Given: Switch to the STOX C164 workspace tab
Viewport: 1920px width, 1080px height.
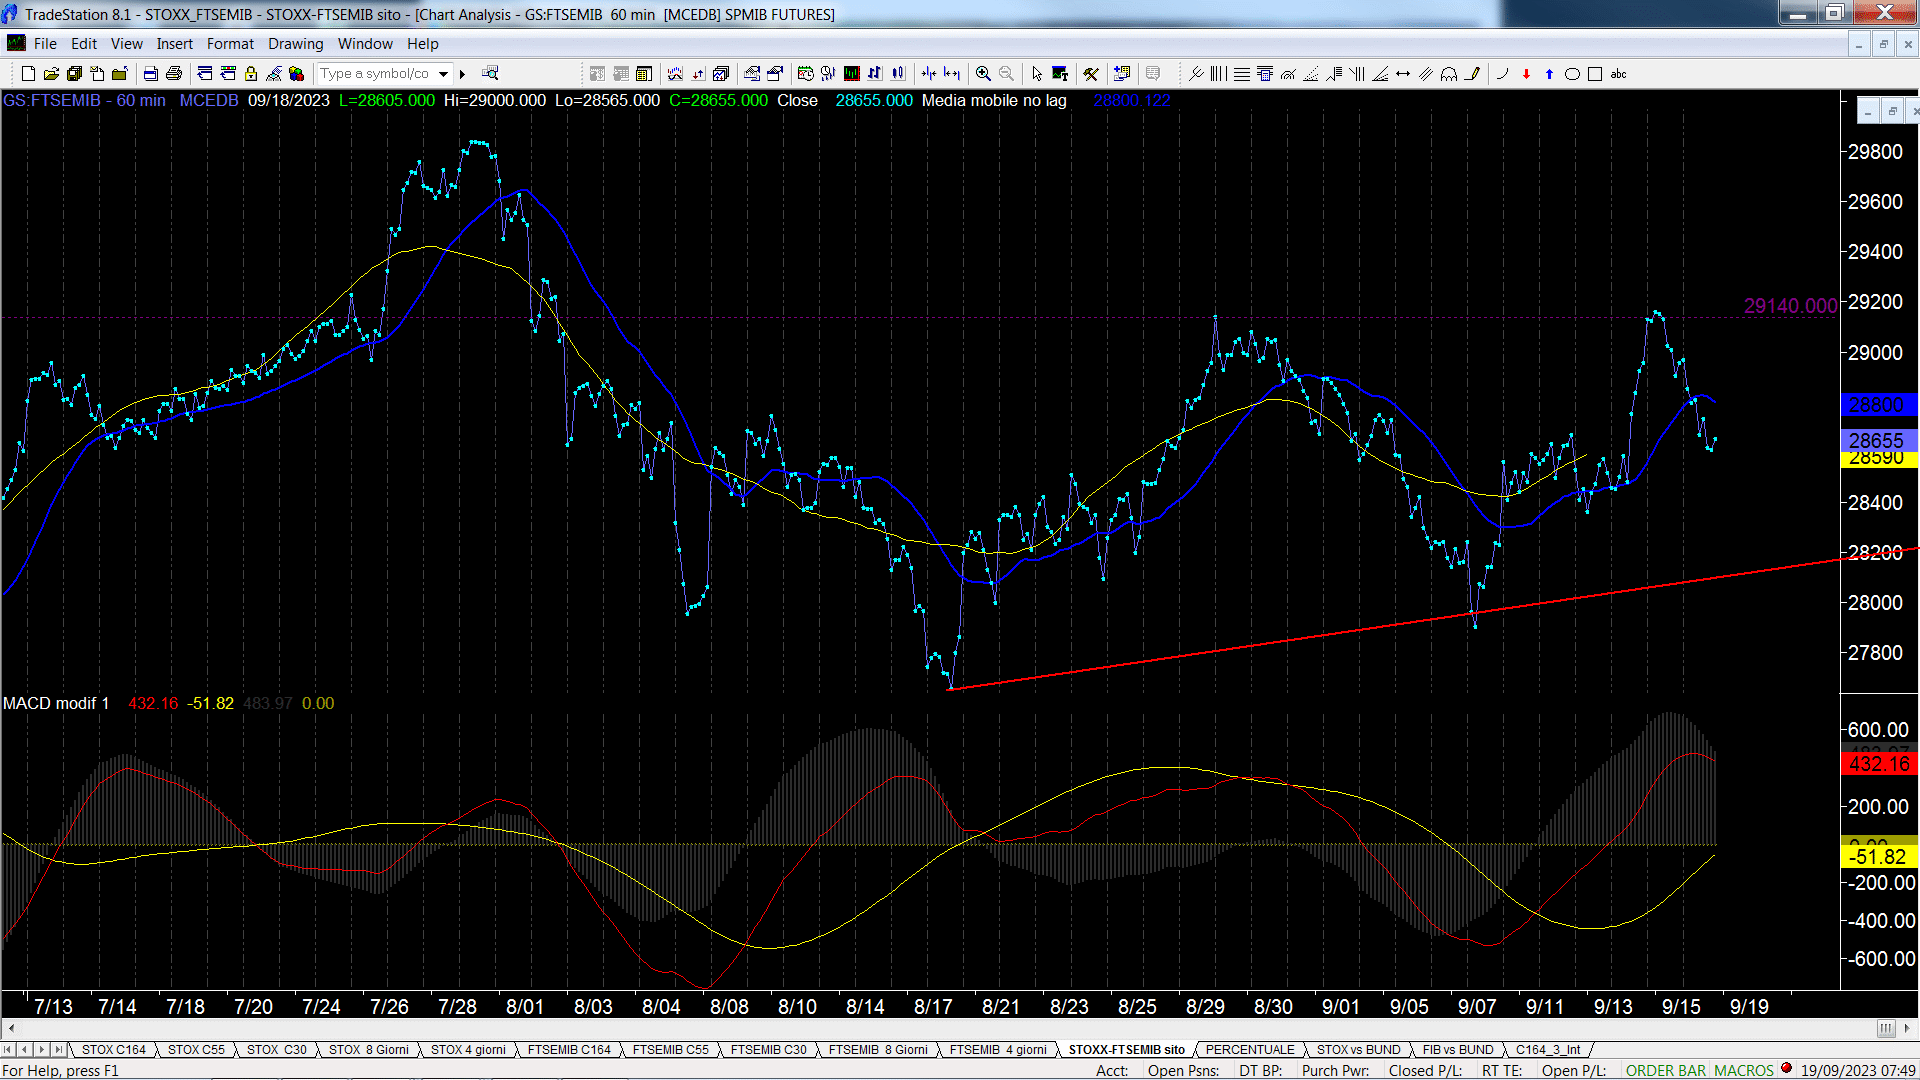Looking at the screenshot, I should tap(114, 1050).
